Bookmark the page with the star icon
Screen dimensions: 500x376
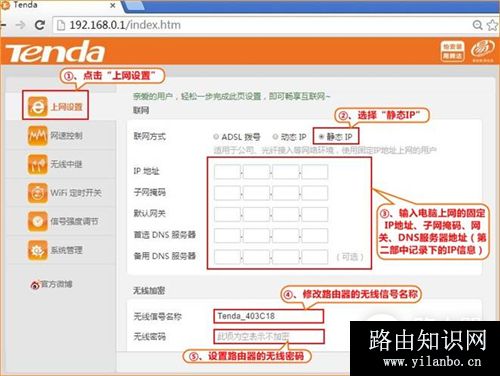493,25
